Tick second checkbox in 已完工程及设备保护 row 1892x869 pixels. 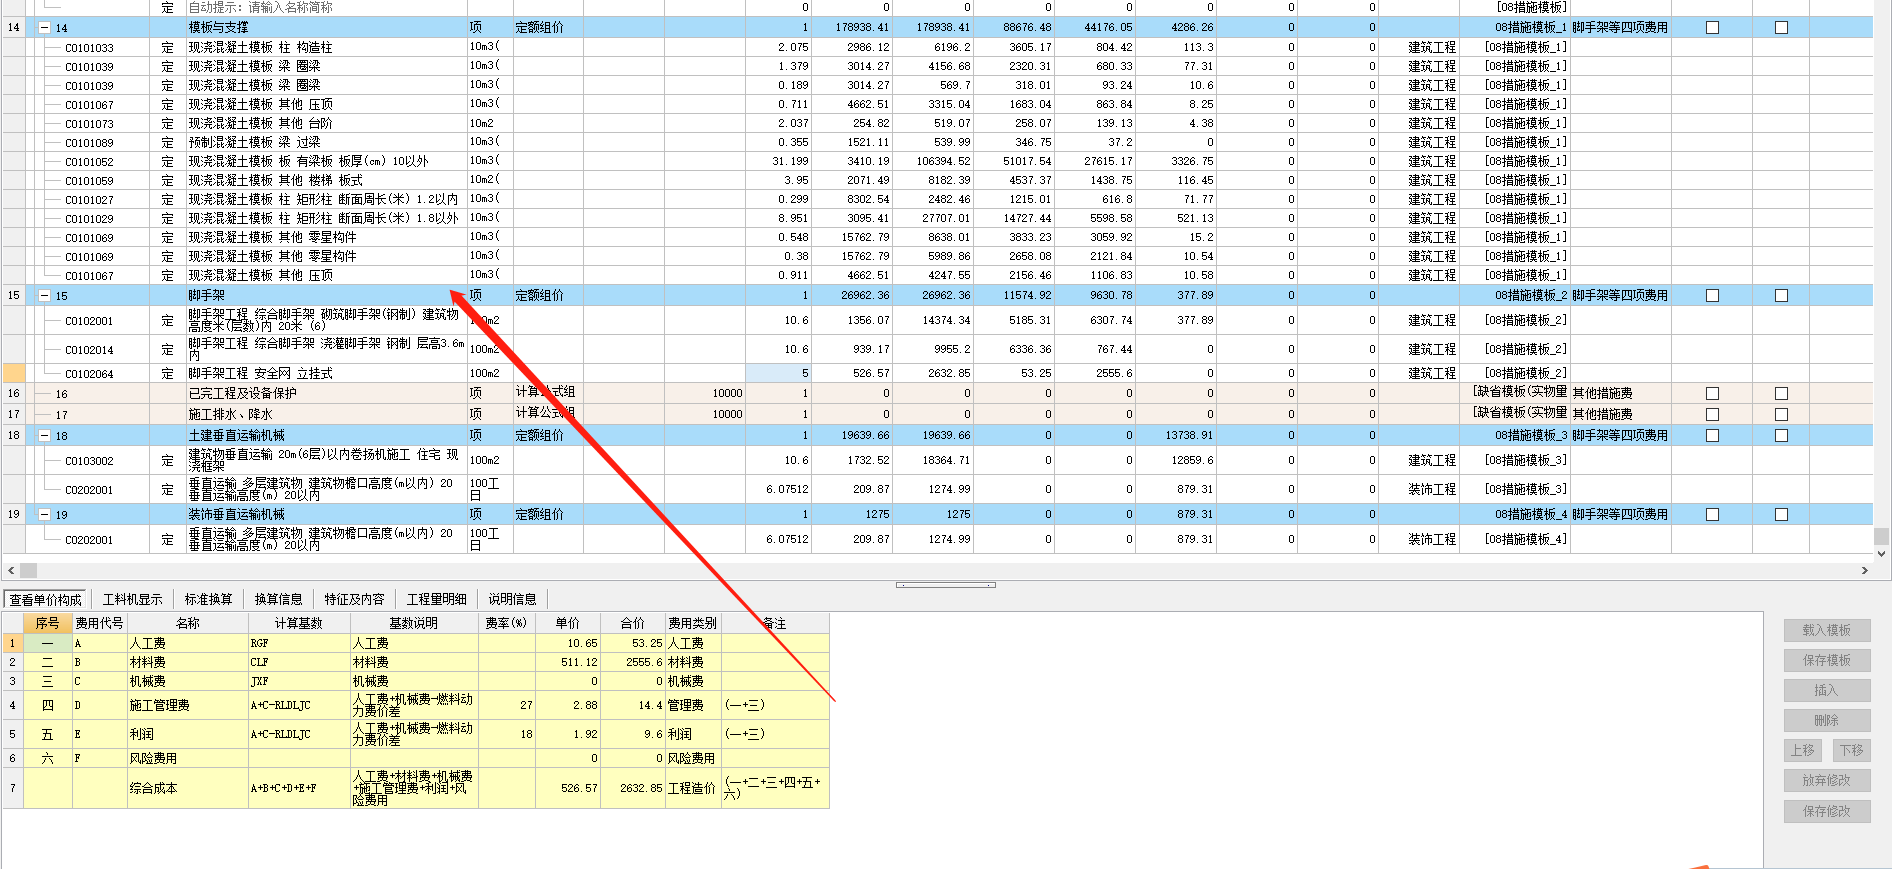1781,394
